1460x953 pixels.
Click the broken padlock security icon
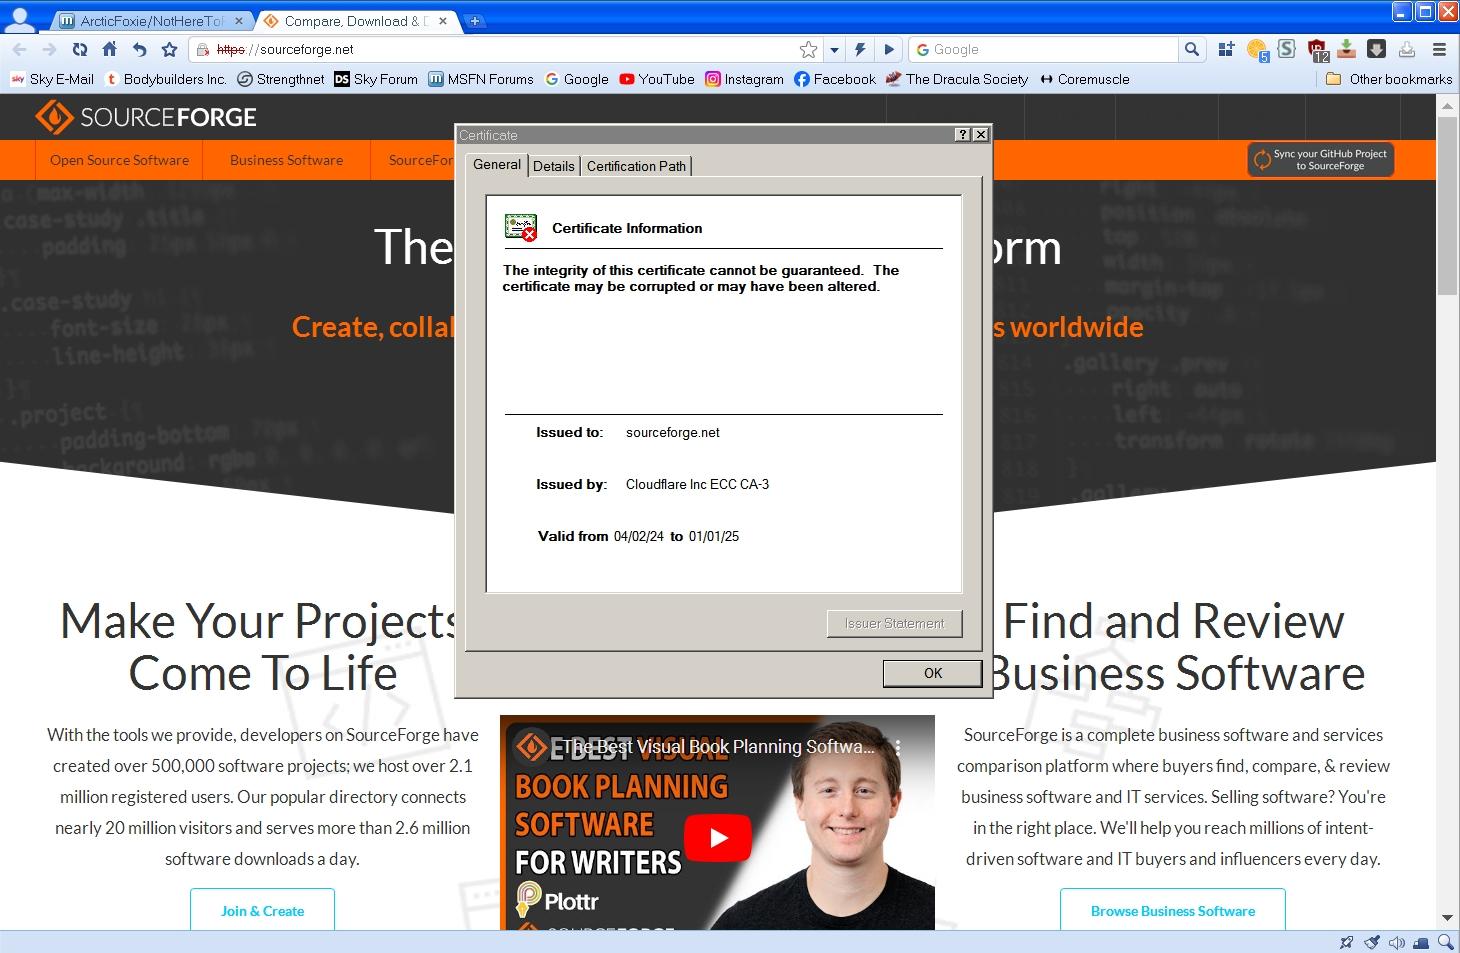203,49
